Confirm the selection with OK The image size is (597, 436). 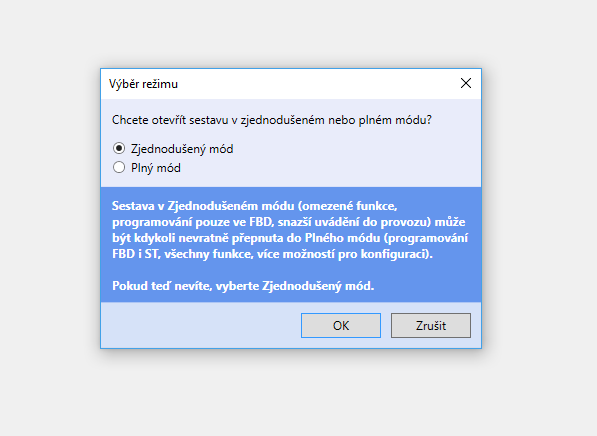pos(341,326)
